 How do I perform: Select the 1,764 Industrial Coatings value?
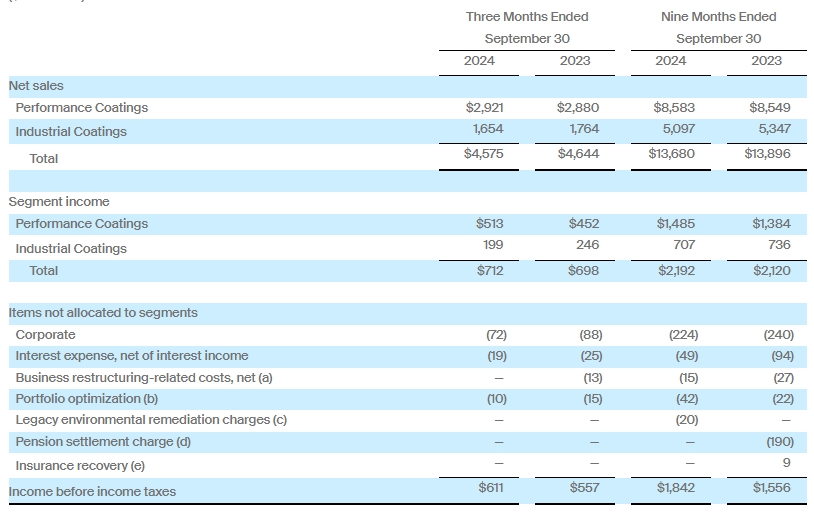584,129
